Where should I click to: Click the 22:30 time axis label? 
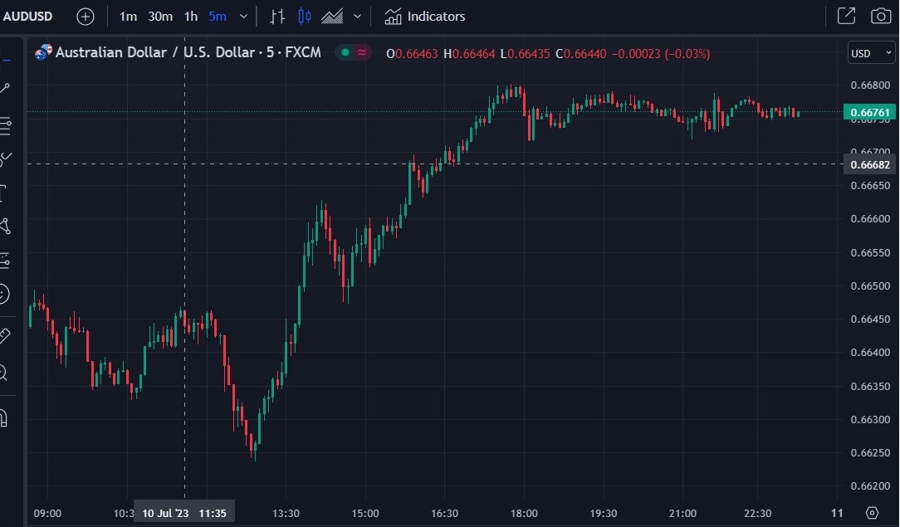[757, 513]
